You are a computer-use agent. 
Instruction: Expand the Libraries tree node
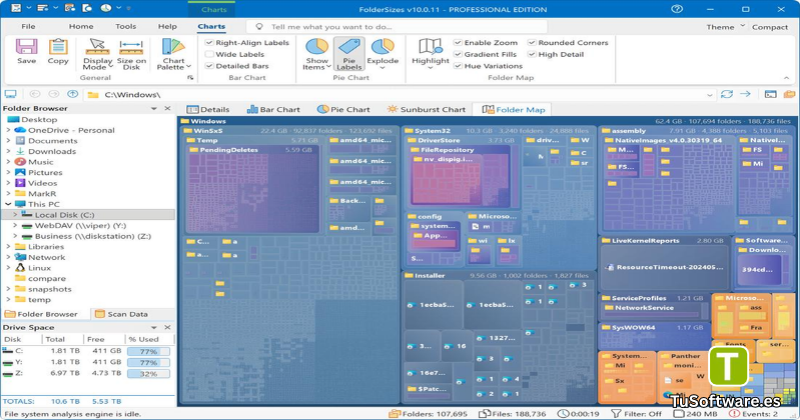pyautogui.click(x=8, y=246)
